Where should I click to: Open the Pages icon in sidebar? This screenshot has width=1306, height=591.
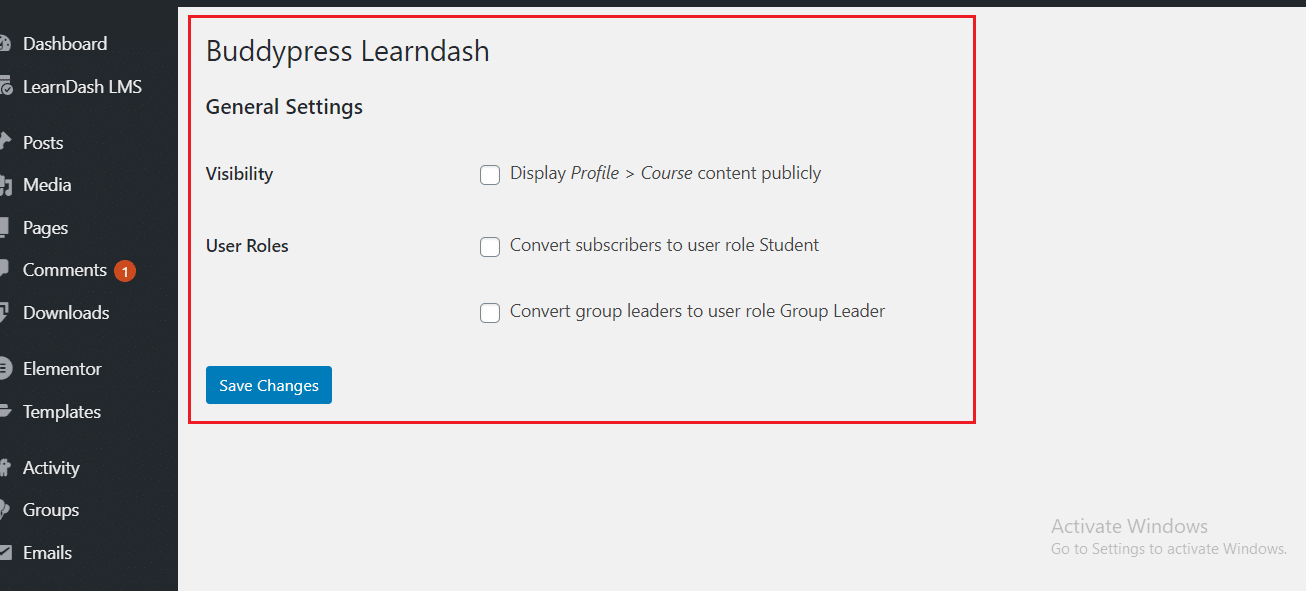point(6,227)
